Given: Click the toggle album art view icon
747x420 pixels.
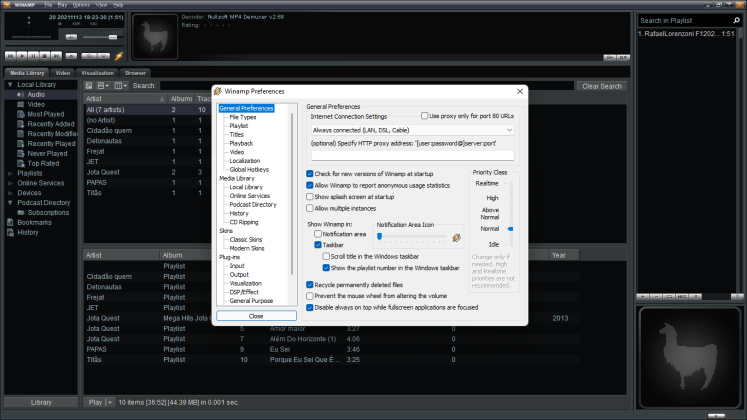Looking at the screenshot, I should (x=89, y=86).
